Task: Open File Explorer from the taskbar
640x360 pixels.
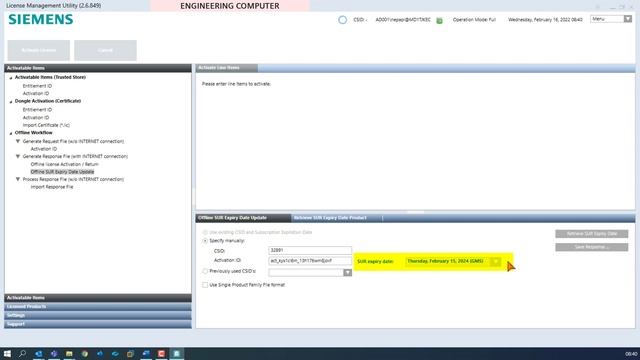Action: 69,353
